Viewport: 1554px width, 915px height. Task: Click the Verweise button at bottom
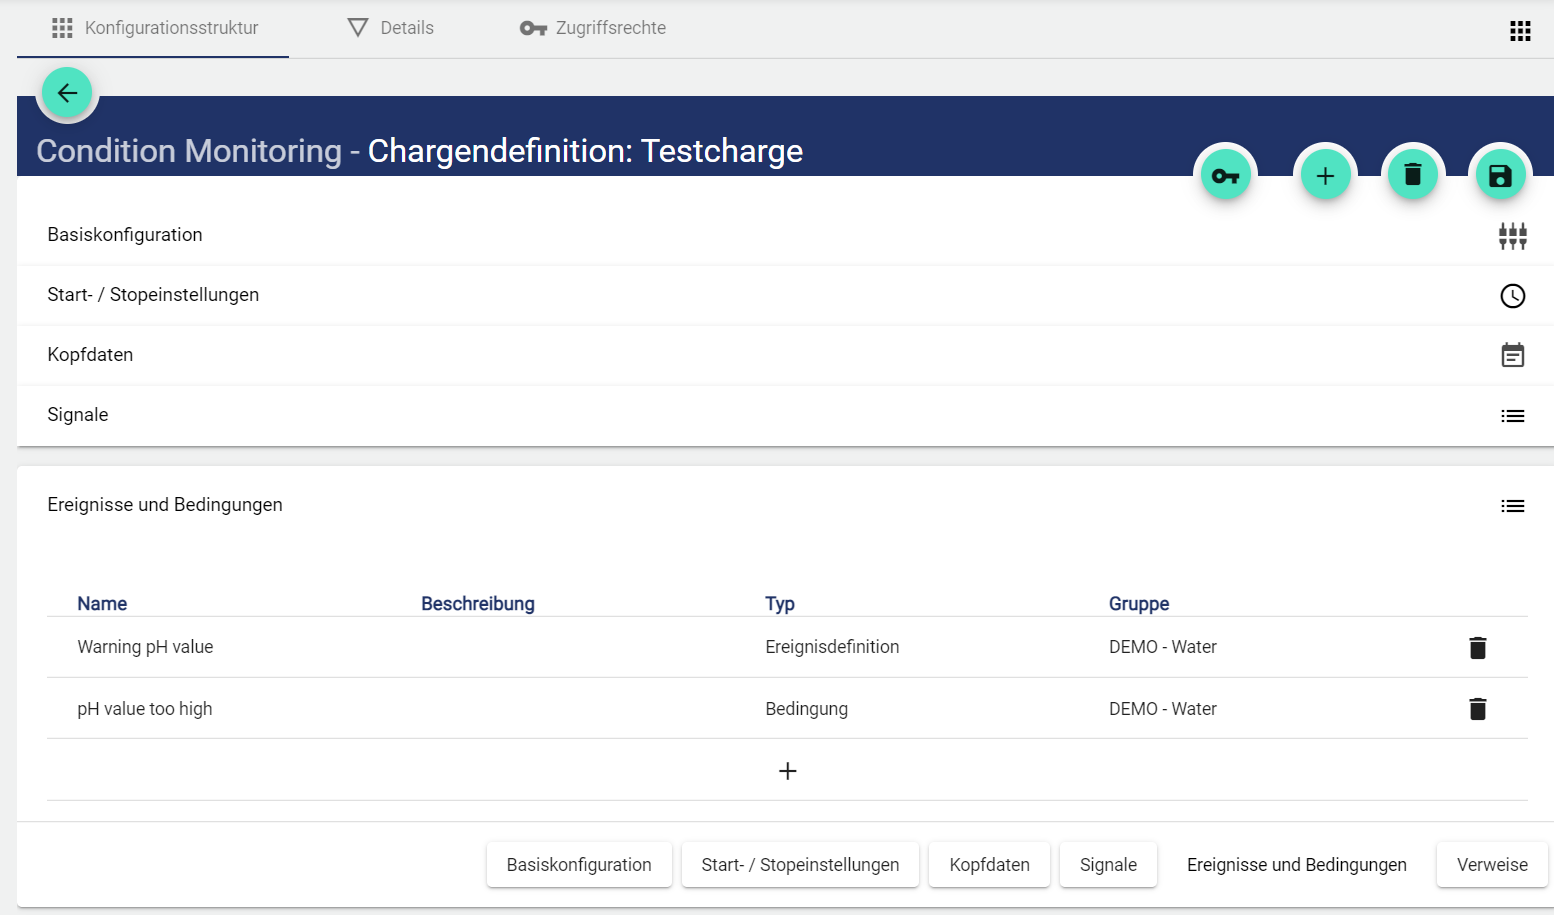[x=1491, y=865]
